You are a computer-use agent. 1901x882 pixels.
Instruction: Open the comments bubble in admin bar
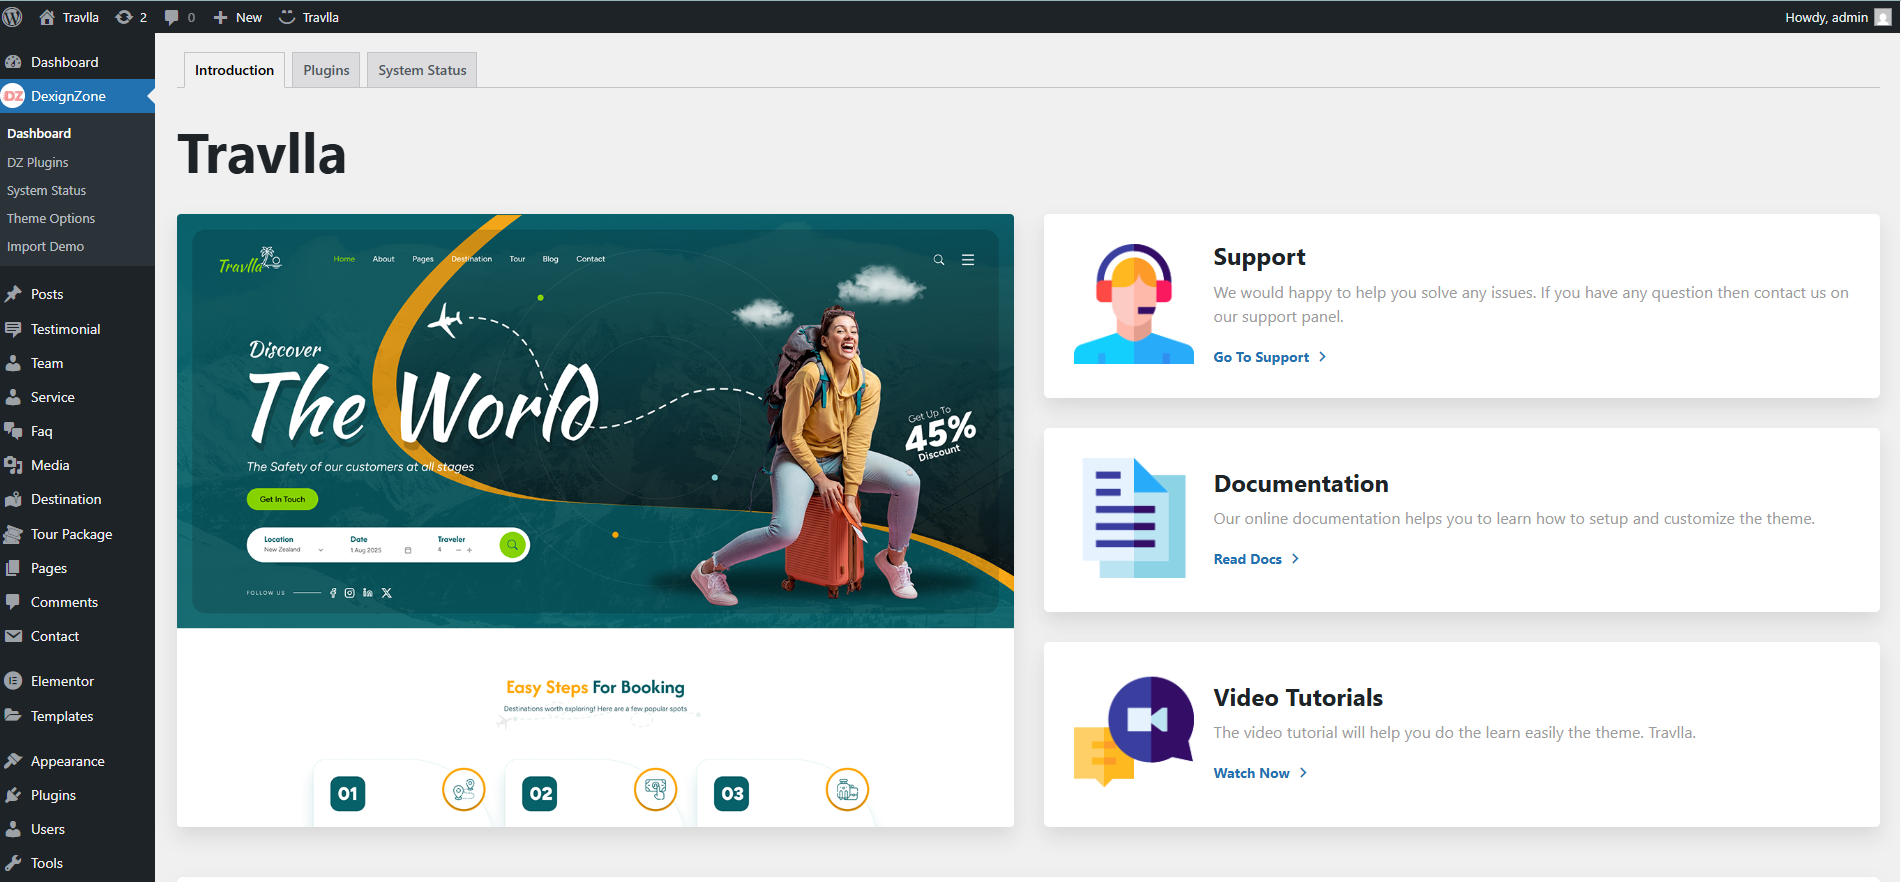coord(179,17)
